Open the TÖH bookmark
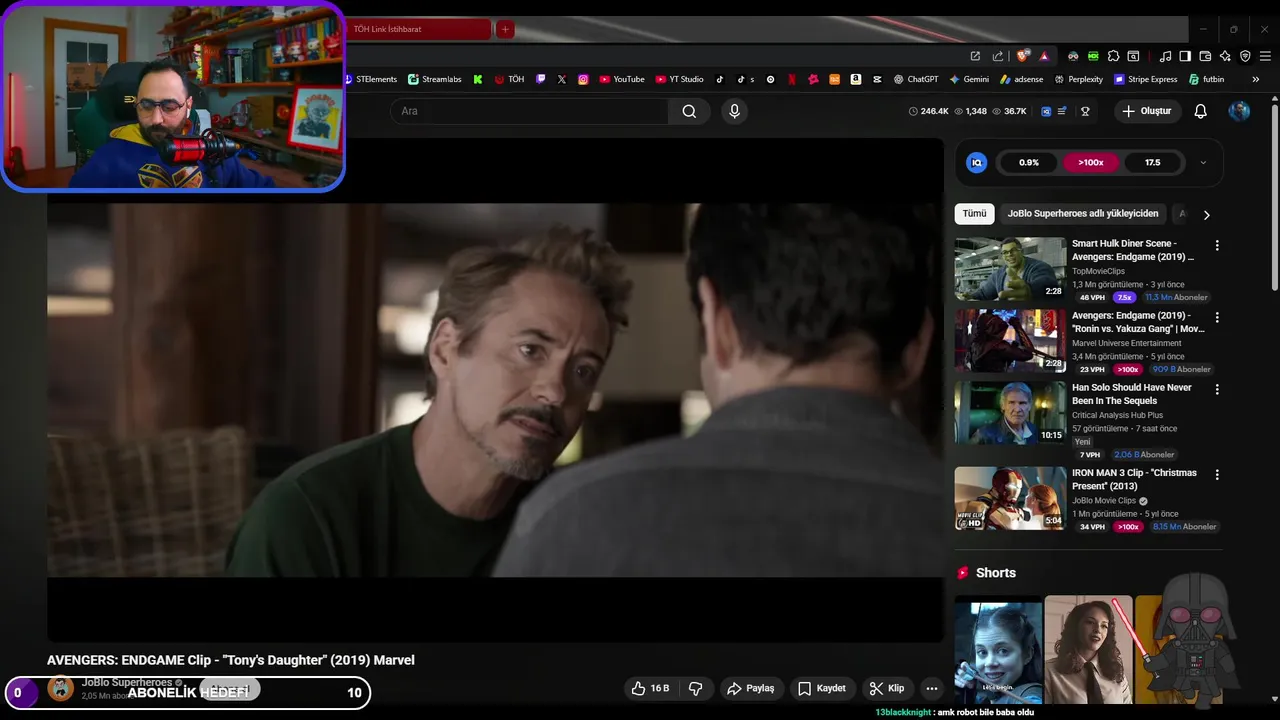This screenshot has width=1280, height=720. [510, 79]
